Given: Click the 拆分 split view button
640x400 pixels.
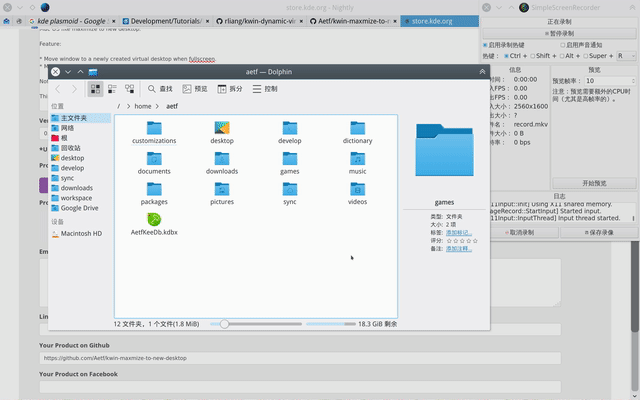Looking at the screenshot, I should 230,89.
